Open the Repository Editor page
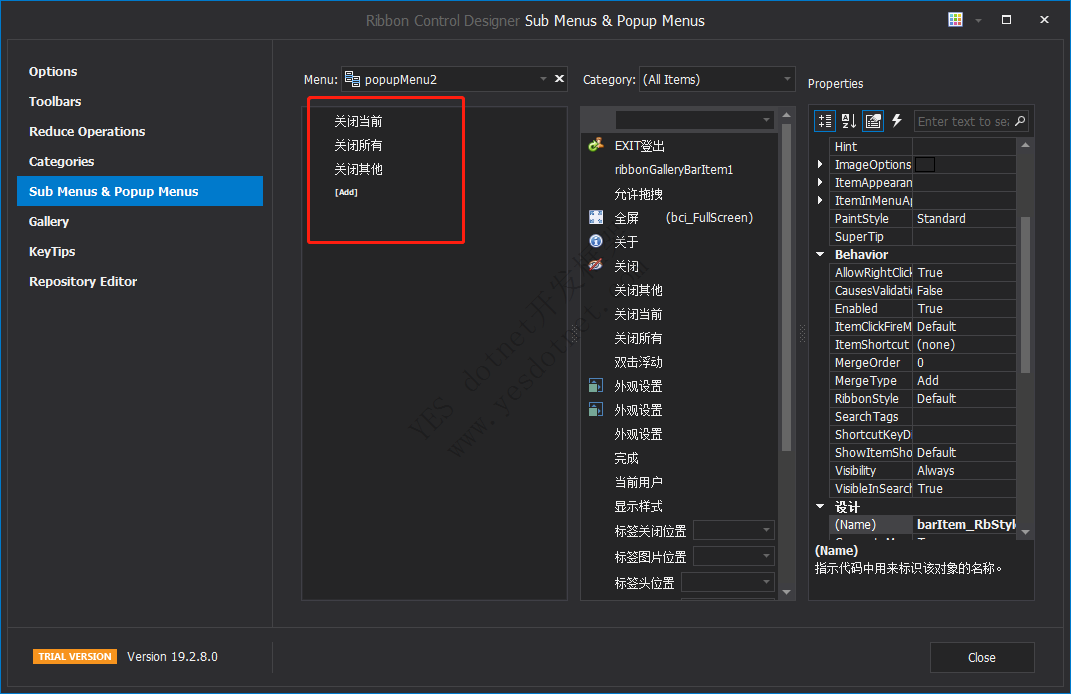The width and height of the screenshot is (1071, 694). (83, 281)
